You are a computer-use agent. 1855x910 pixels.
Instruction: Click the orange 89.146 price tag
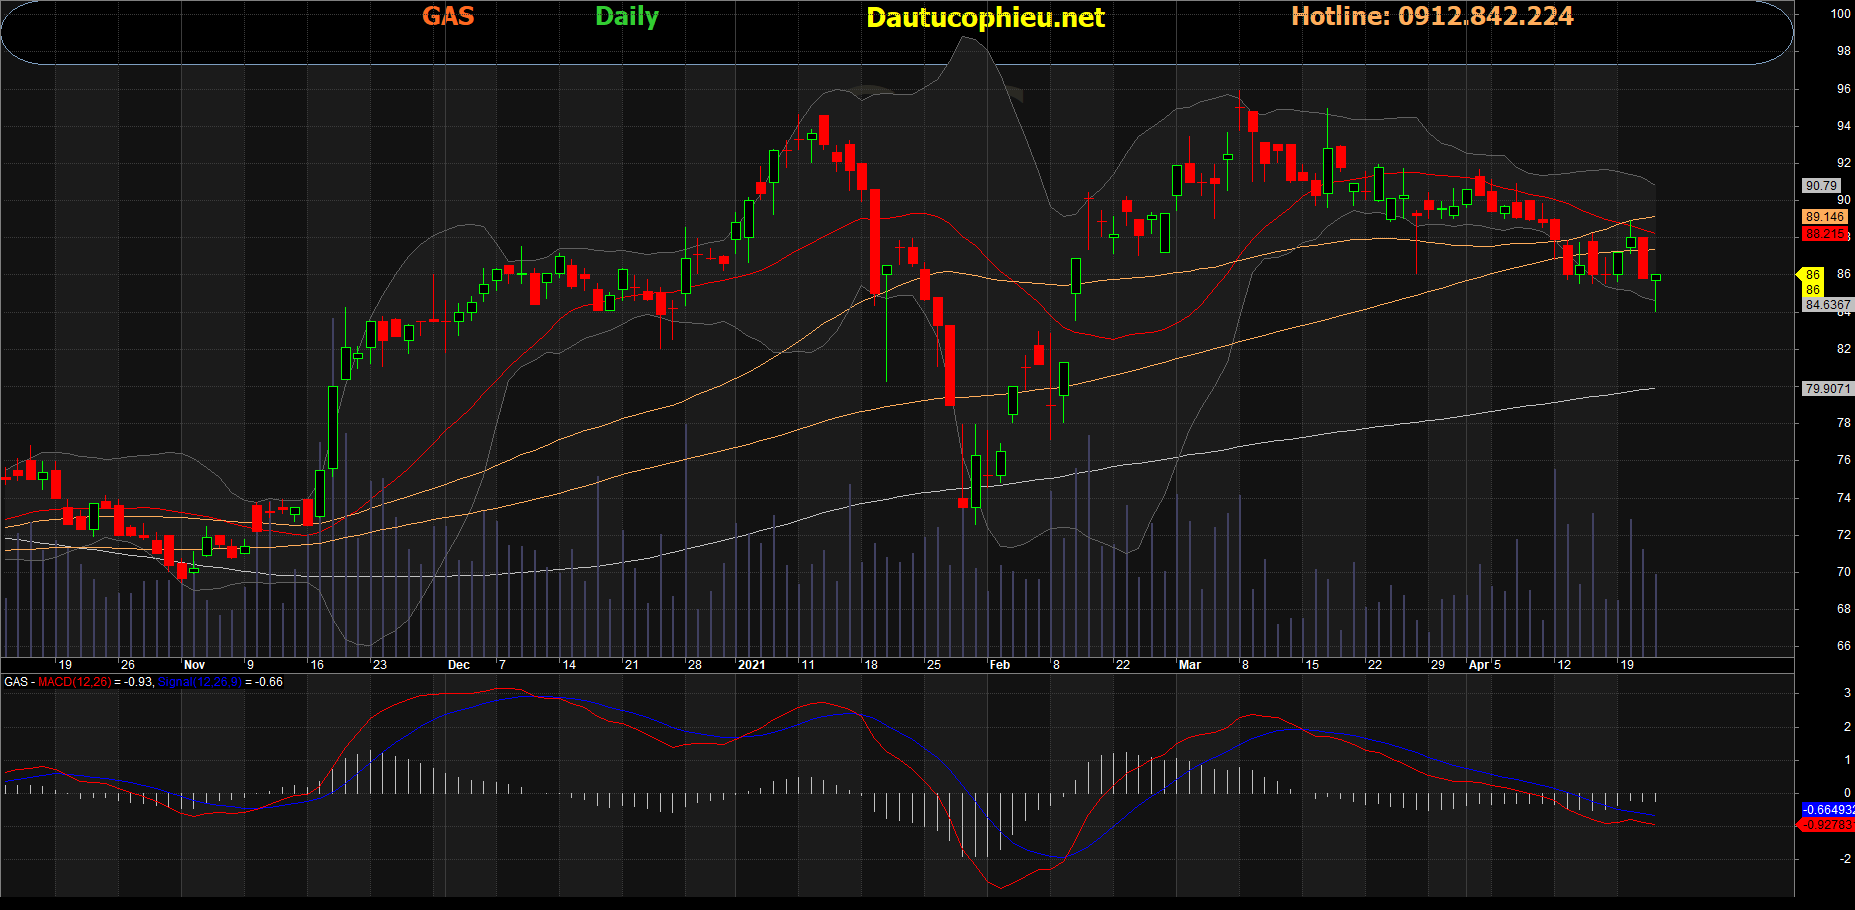pos(1824,217)
